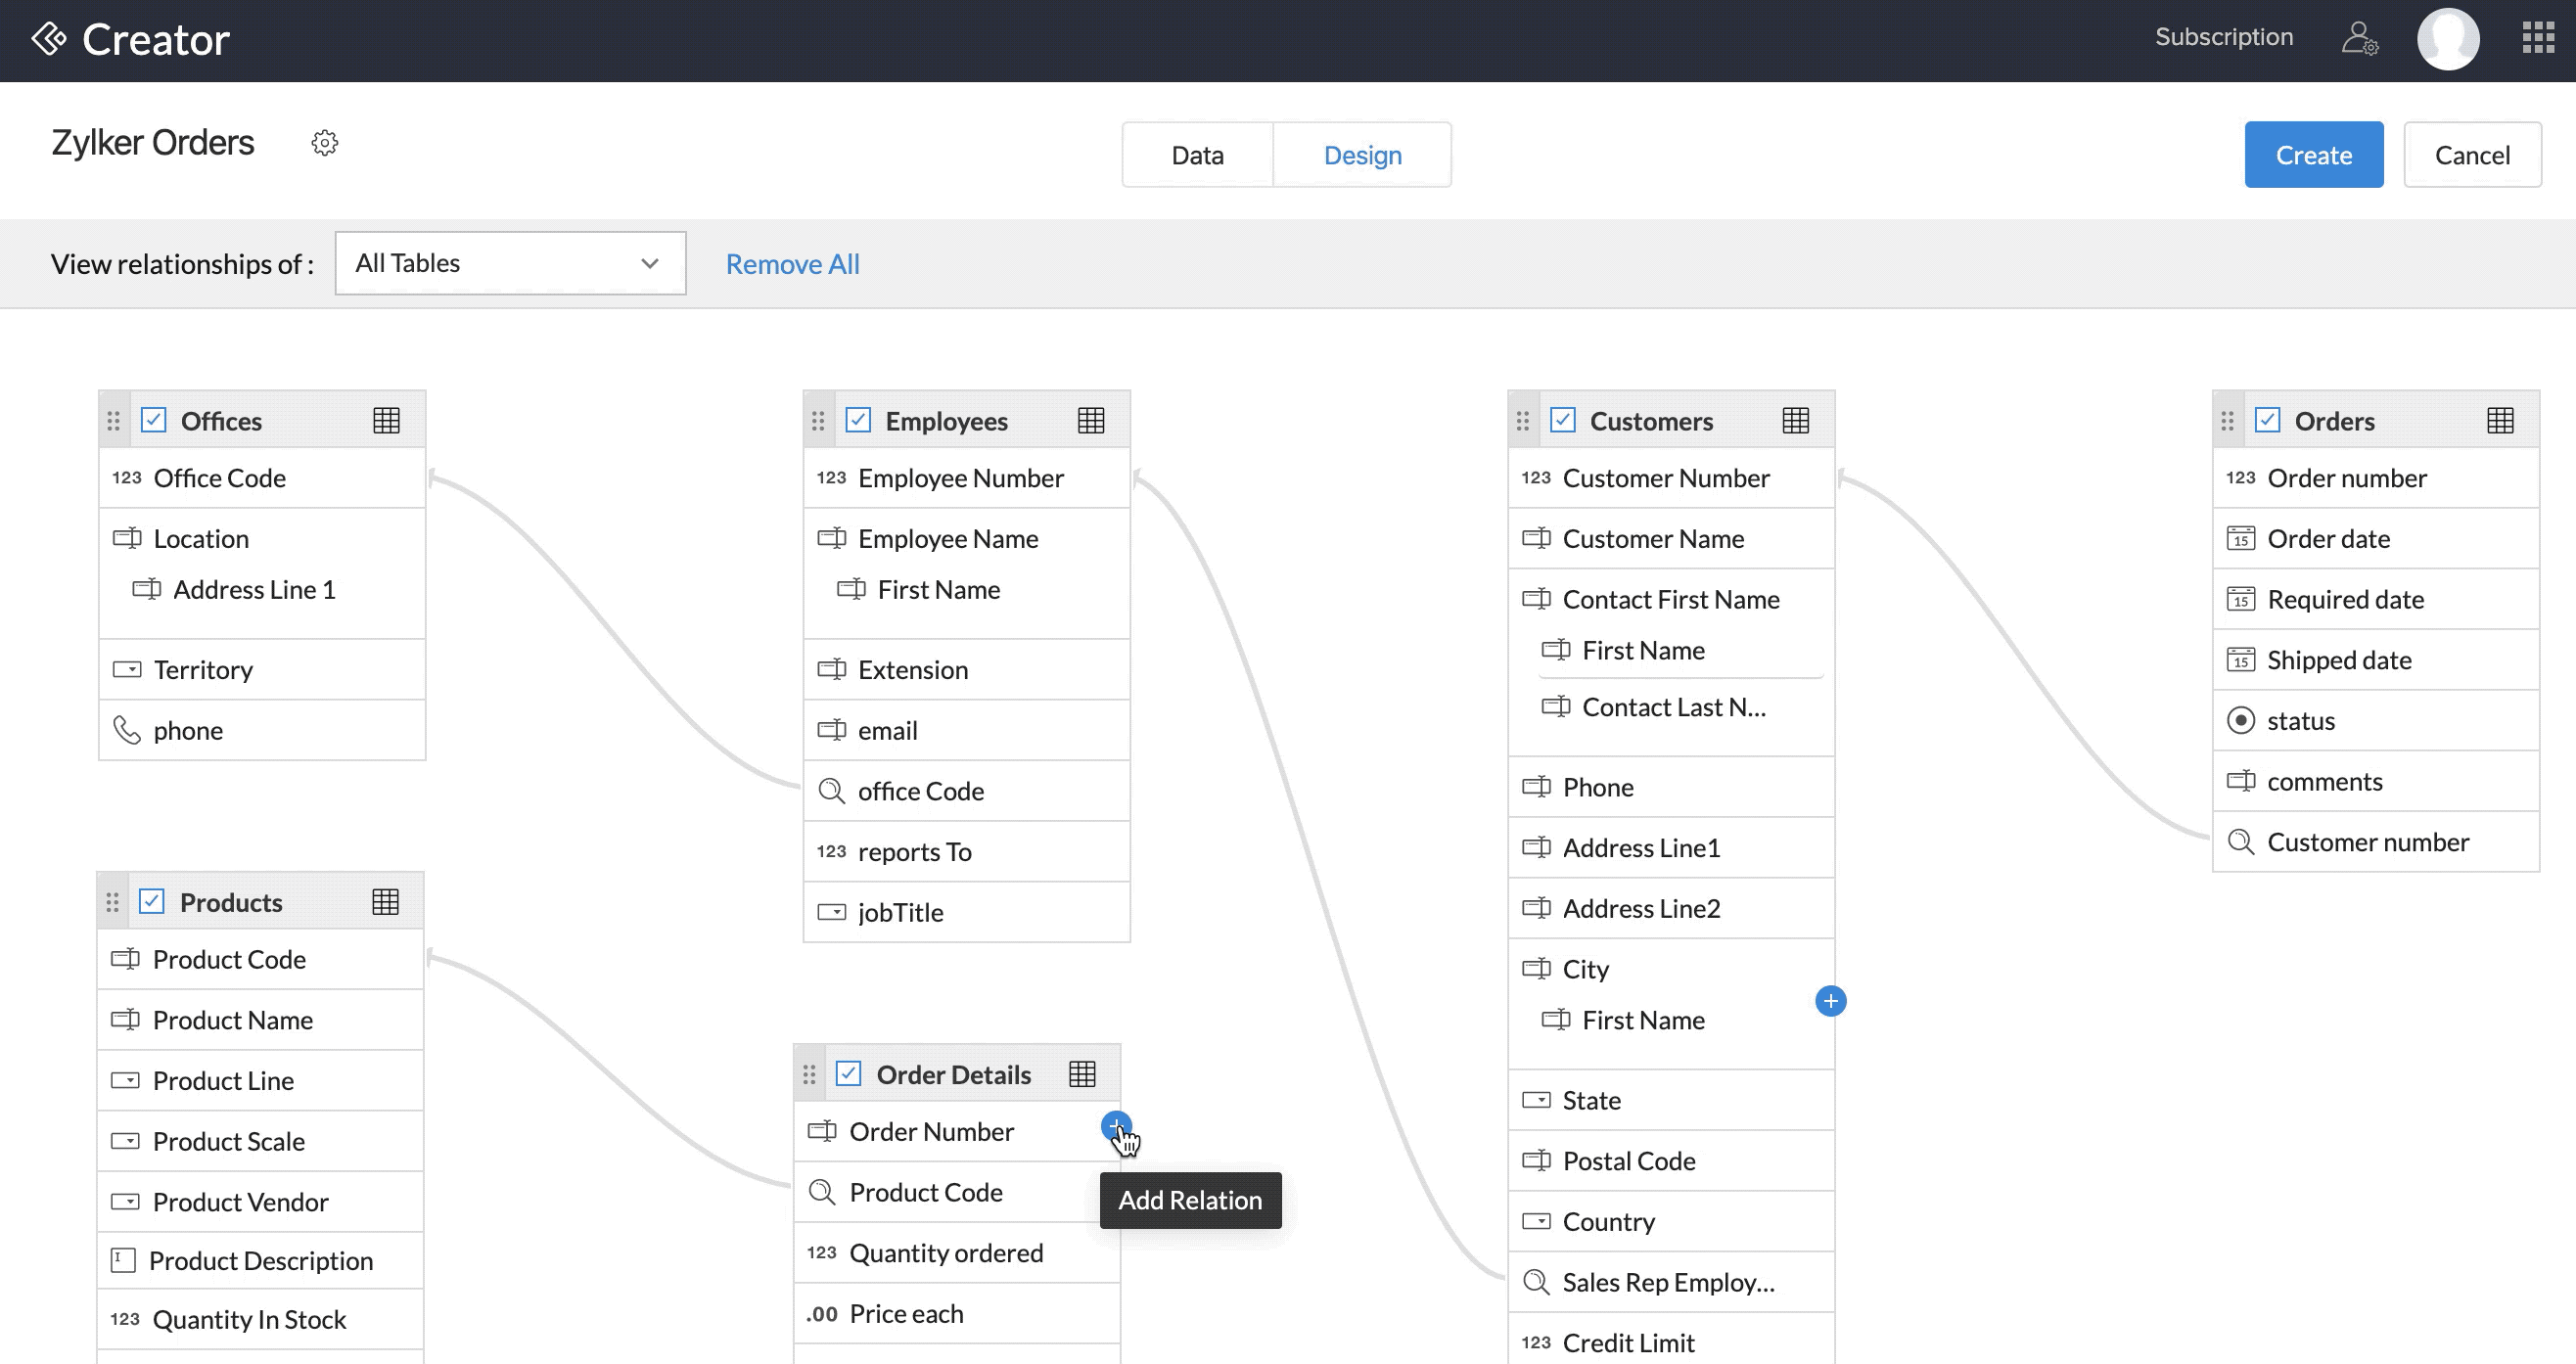Open Order Details table grid view icon
This screenshot has width=2576, height=1364.
[x=1082, y=1074]
